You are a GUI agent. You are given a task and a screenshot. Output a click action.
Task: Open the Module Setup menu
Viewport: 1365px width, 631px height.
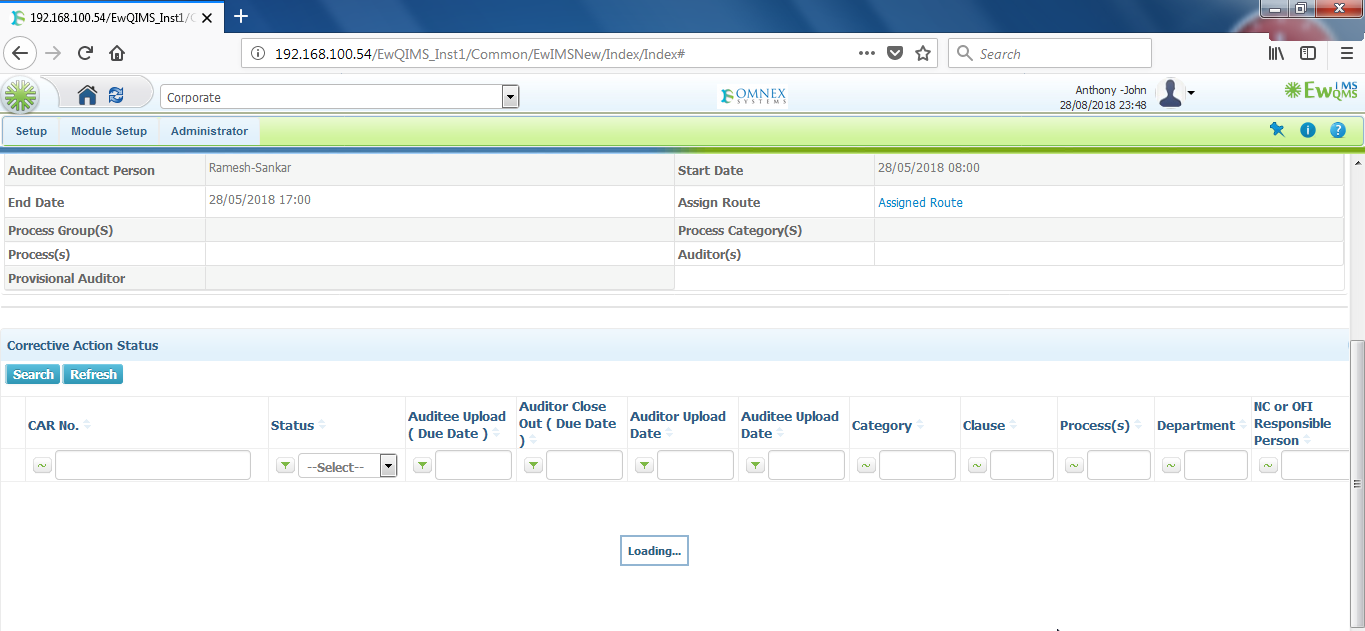[109, 131]
